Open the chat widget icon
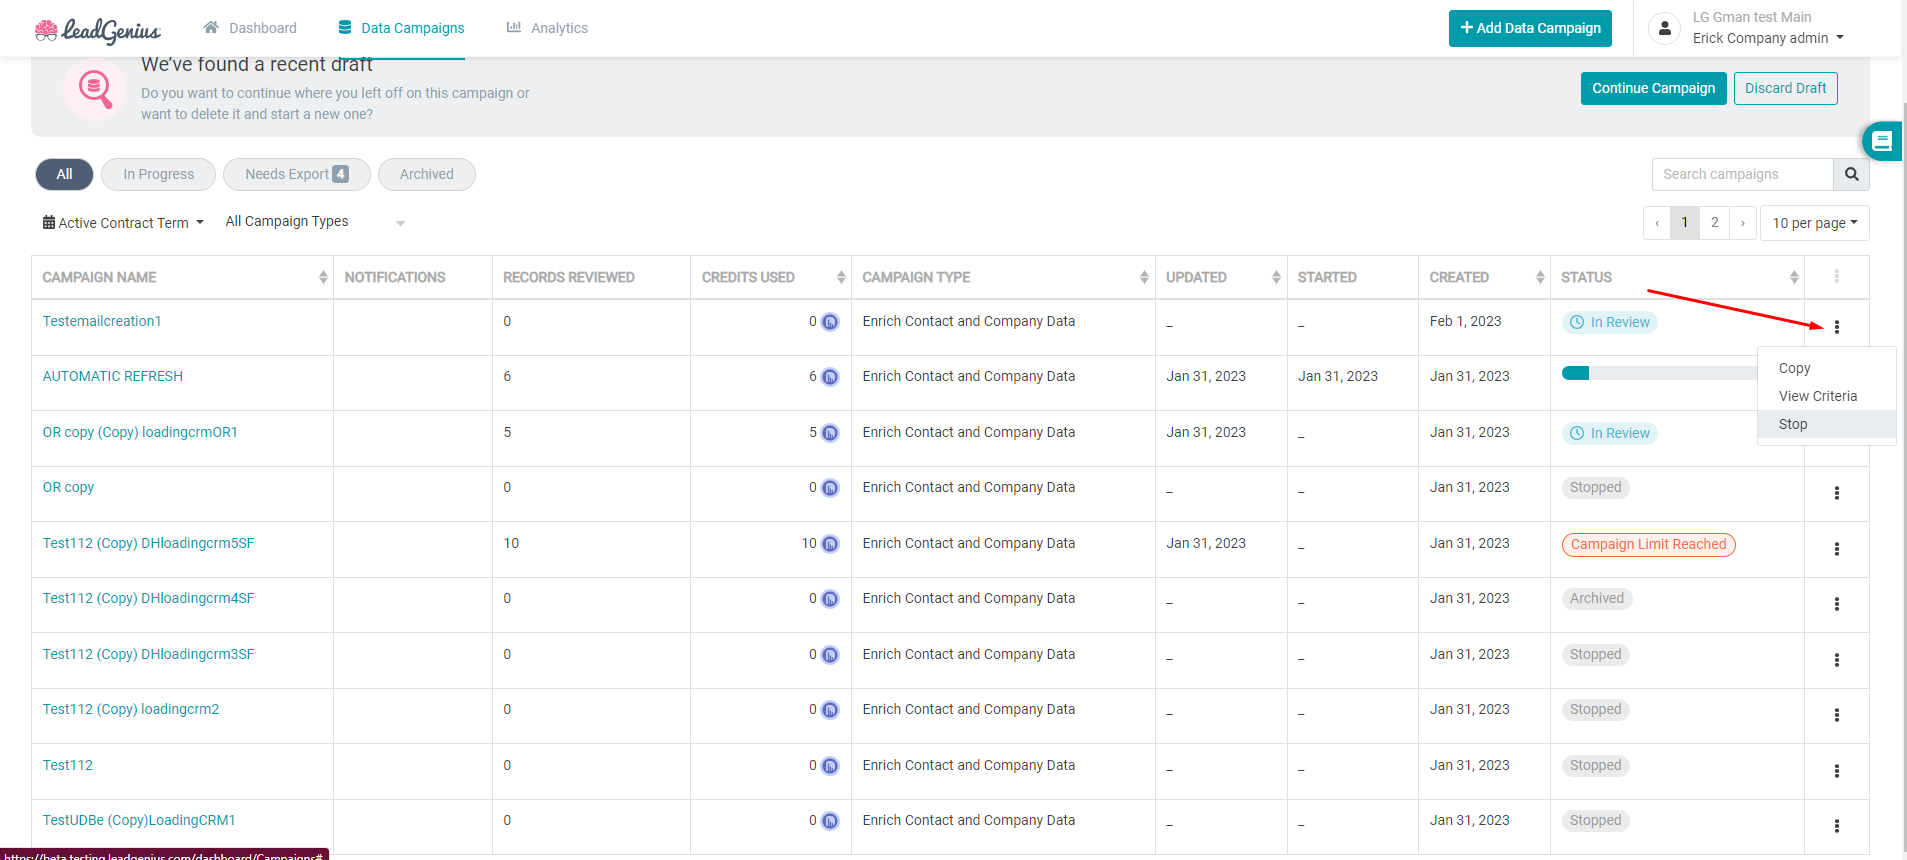Image resolution: width=1907 pixels, height=860 pixels. (1881, 141)
